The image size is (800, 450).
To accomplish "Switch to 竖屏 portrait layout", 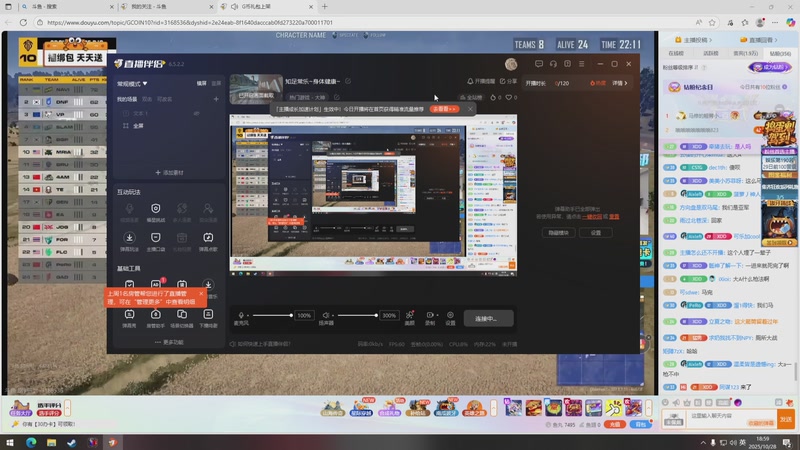I will point(216,83).
